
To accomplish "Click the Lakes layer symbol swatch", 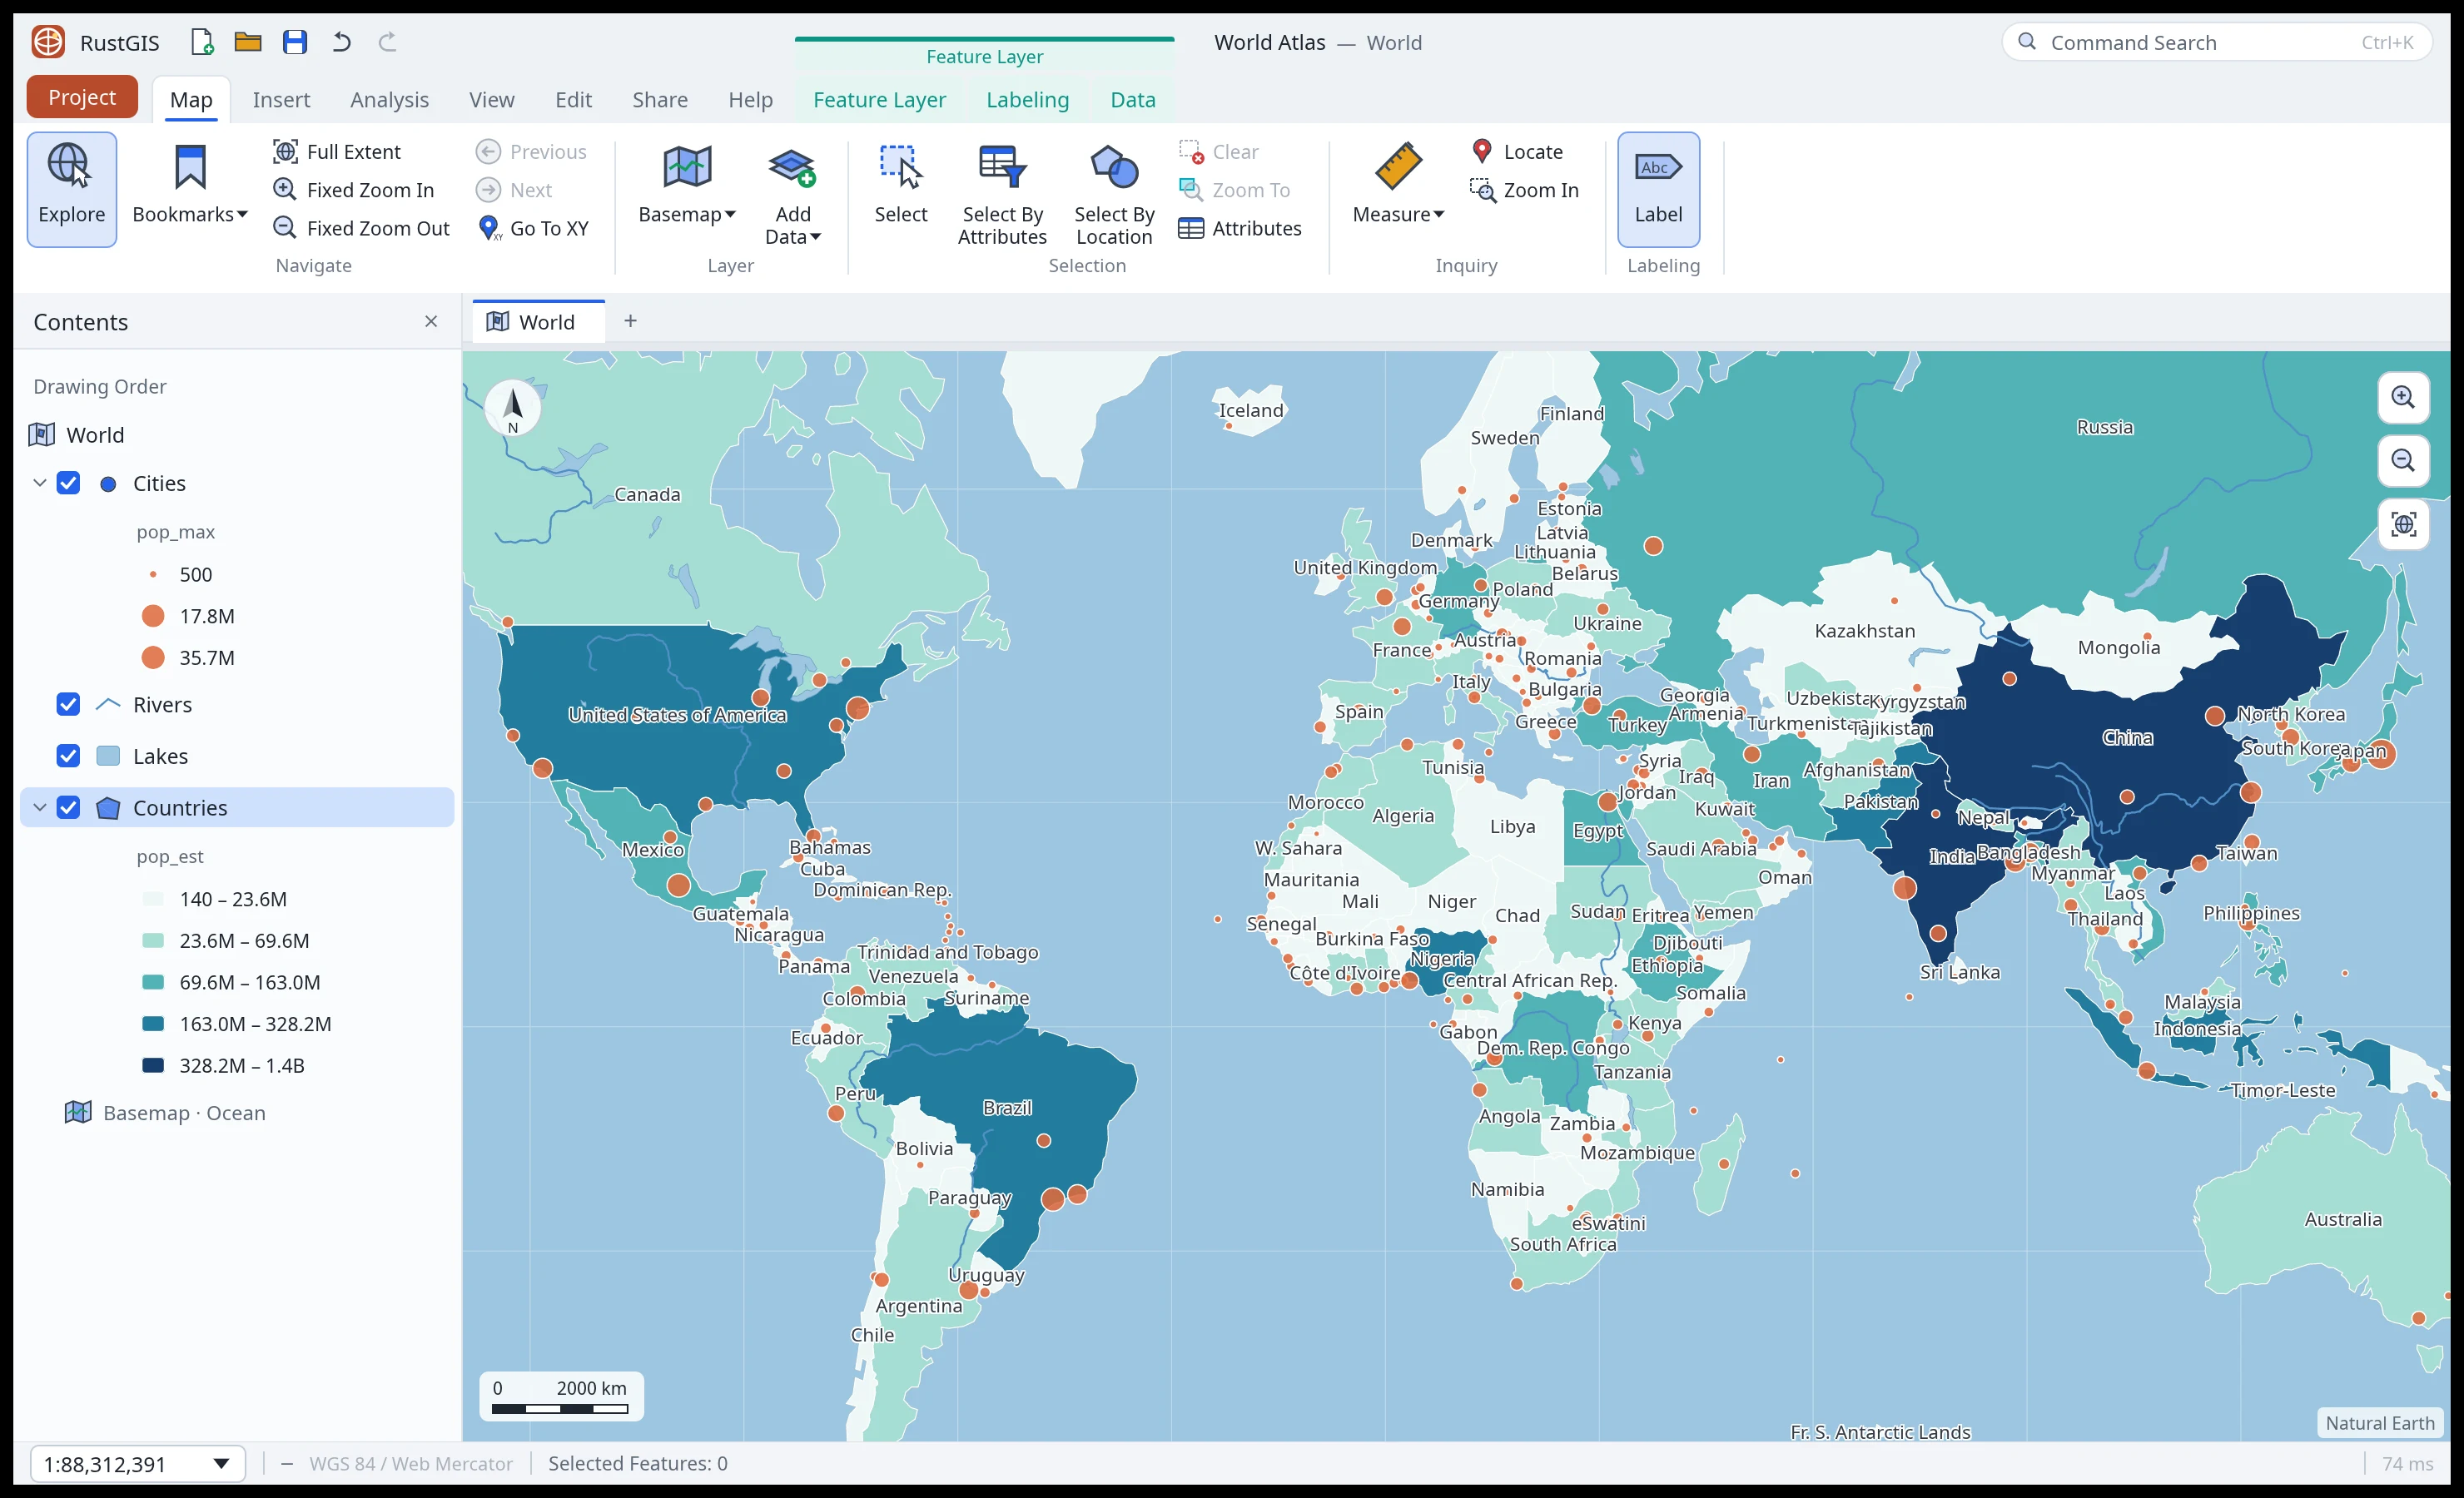I will click(108, 756).
